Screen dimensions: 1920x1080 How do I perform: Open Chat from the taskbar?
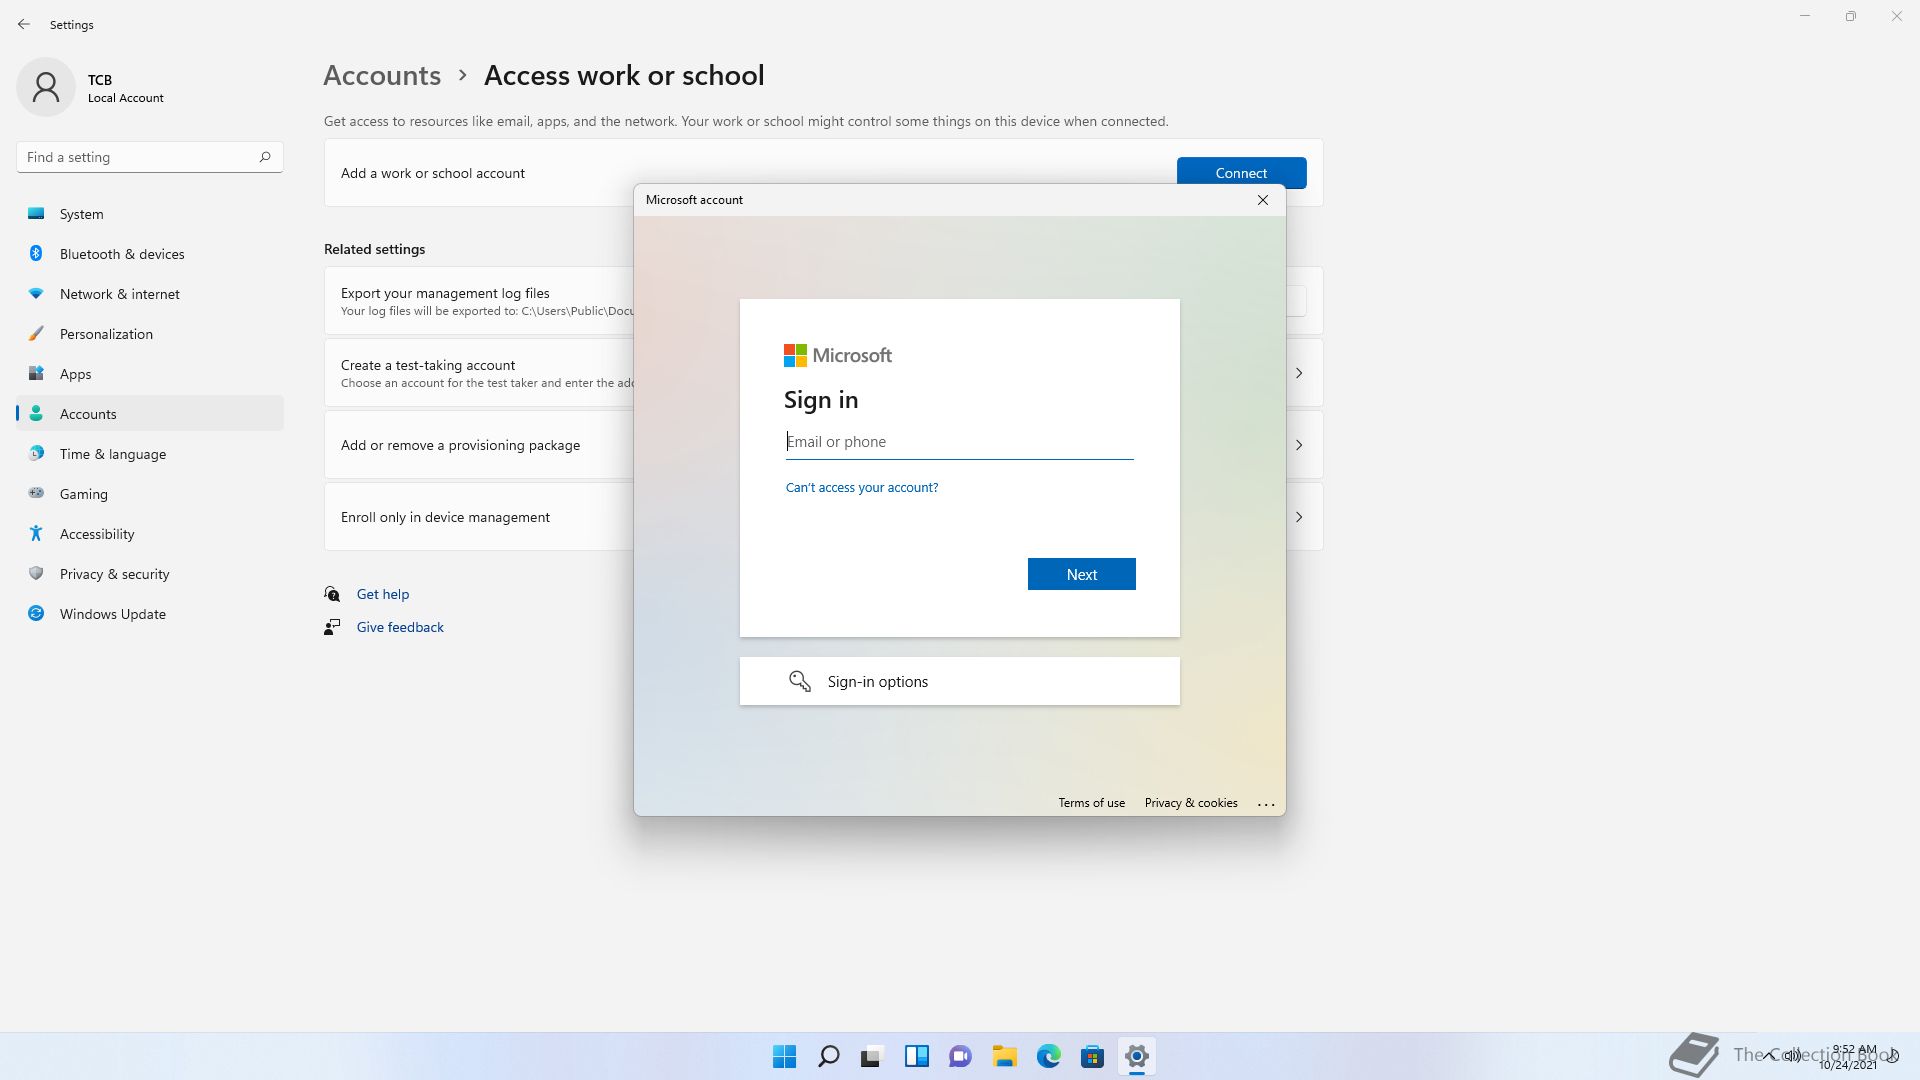[961, 1056]
